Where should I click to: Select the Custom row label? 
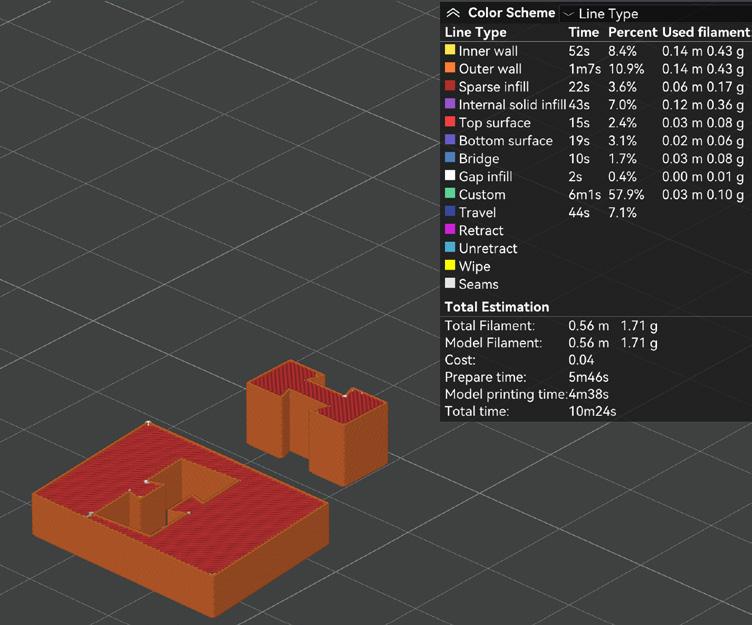point(482,194)
